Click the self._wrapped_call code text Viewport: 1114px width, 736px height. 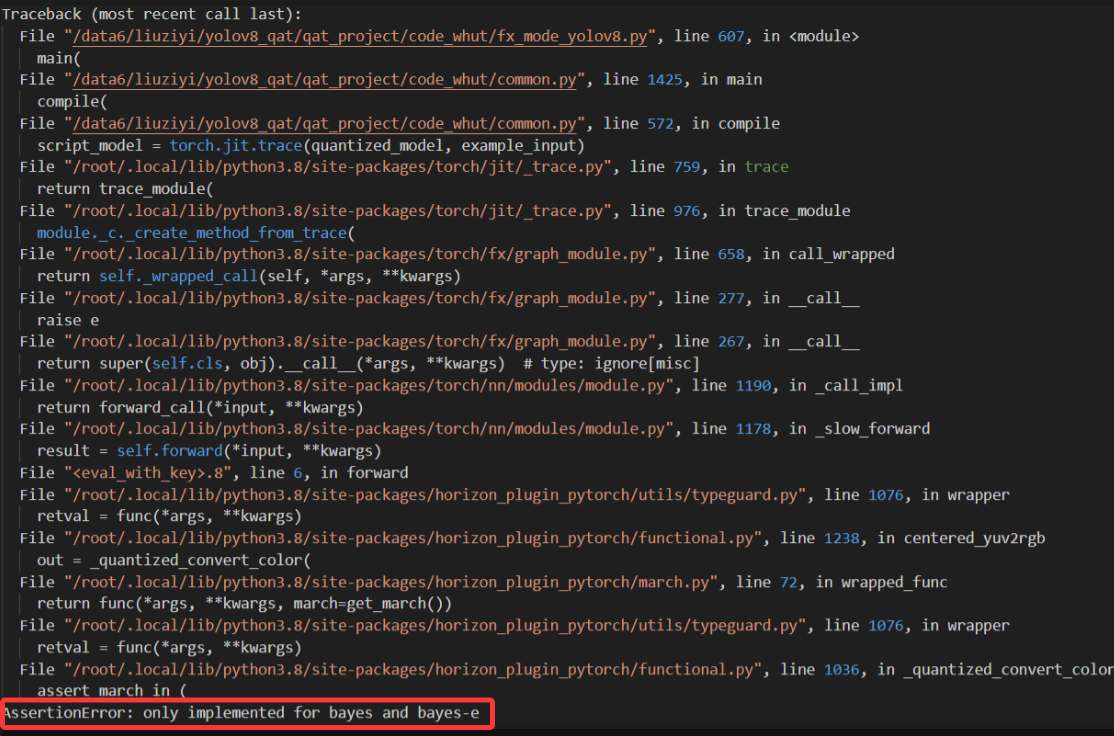point(162,276)
